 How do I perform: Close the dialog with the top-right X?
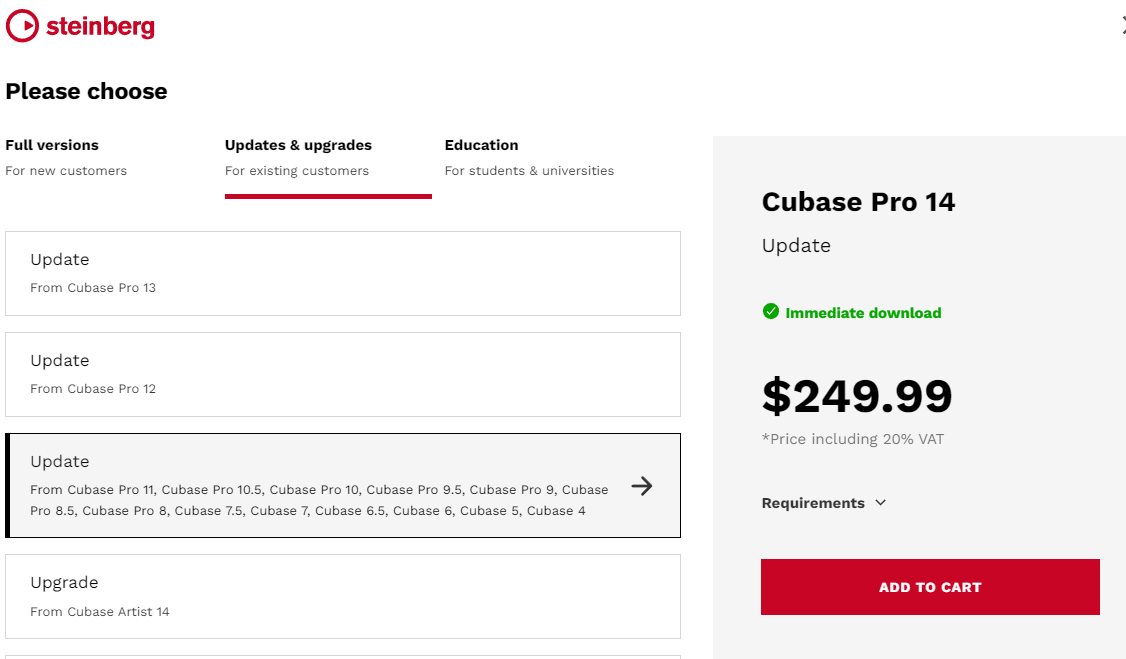point(1123,26)
